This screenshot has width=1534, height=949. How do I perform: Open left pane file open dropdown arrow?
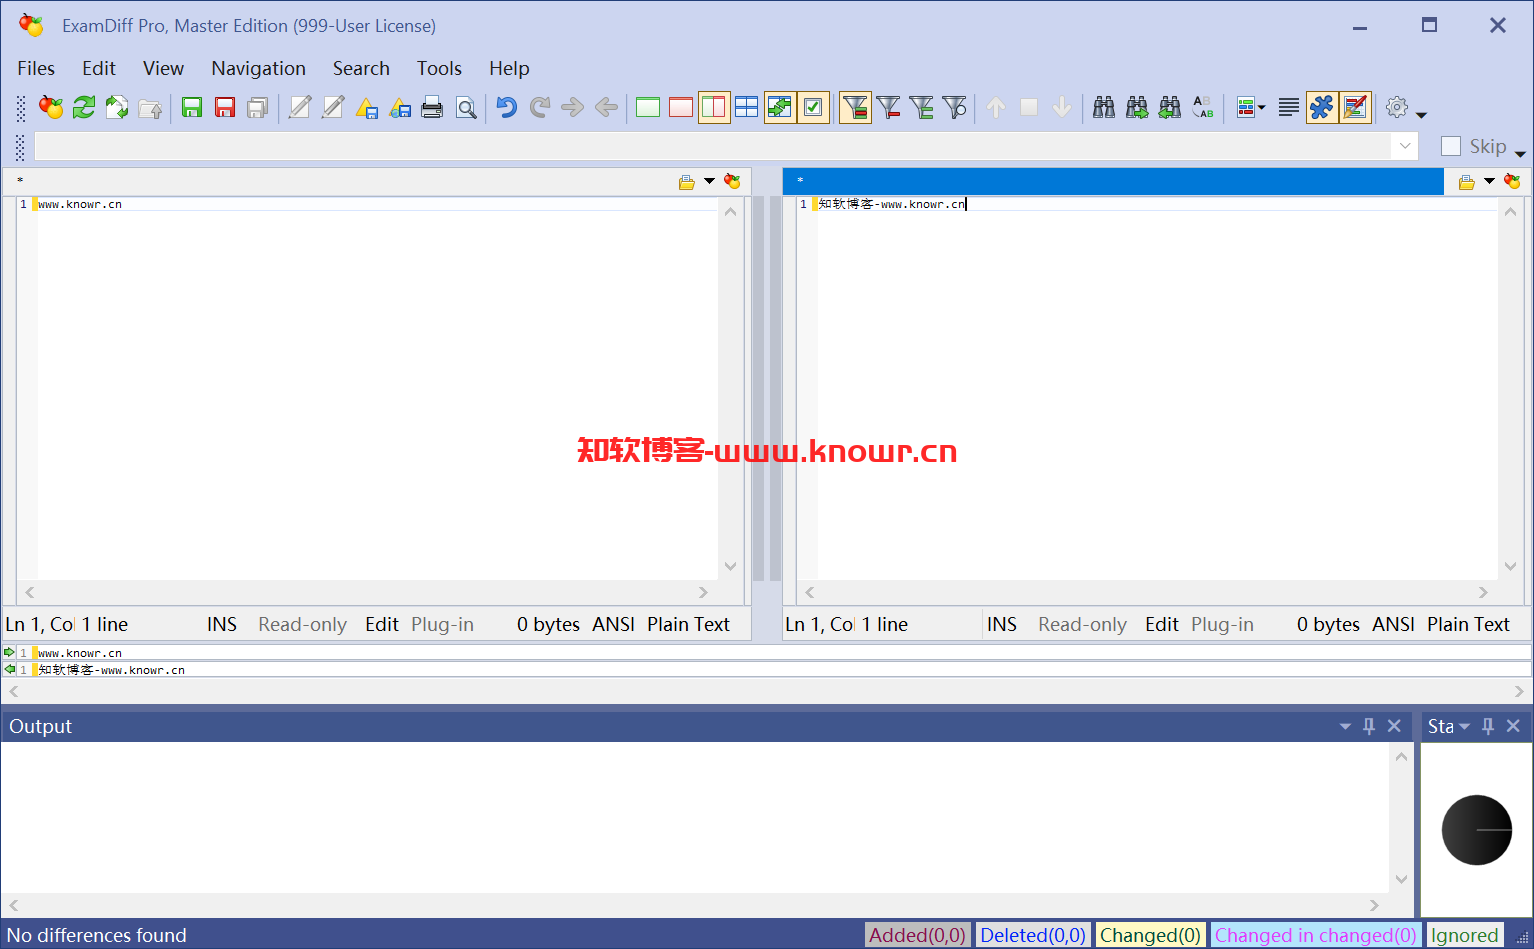pyautogui.click(x=709, y=181)
